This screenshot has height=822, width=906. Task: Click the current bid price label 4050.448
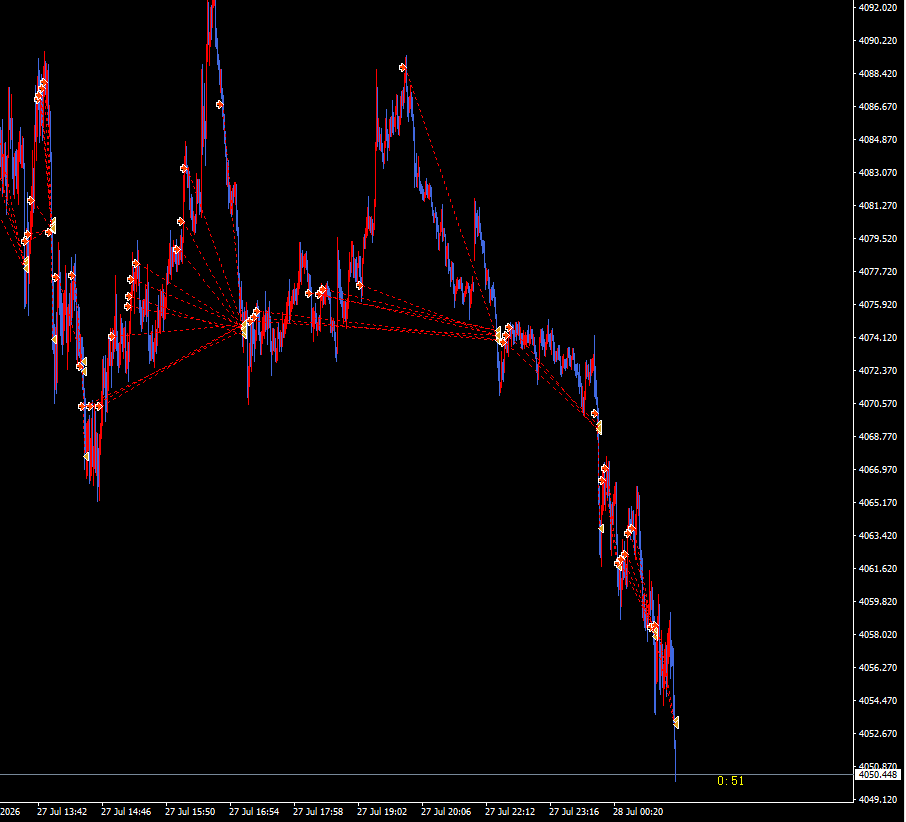click(878, 775)
